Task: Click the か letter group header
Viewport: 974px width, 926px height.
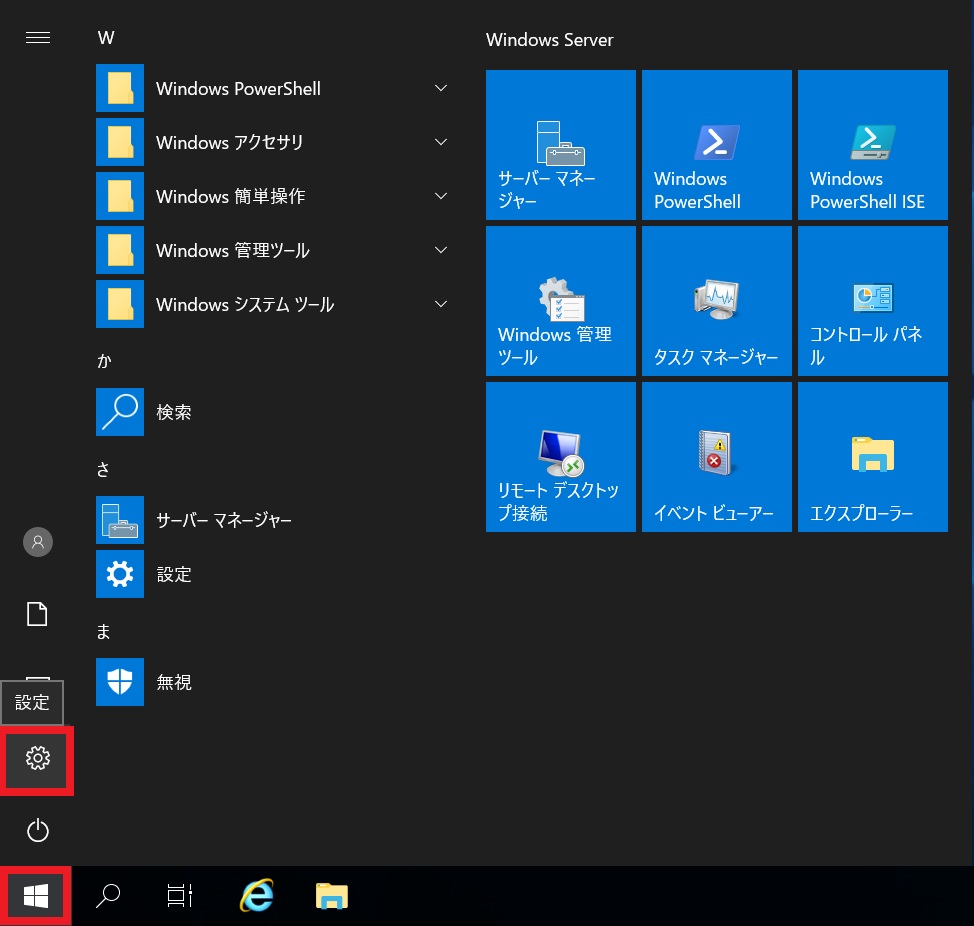Action: coord(104,361)
